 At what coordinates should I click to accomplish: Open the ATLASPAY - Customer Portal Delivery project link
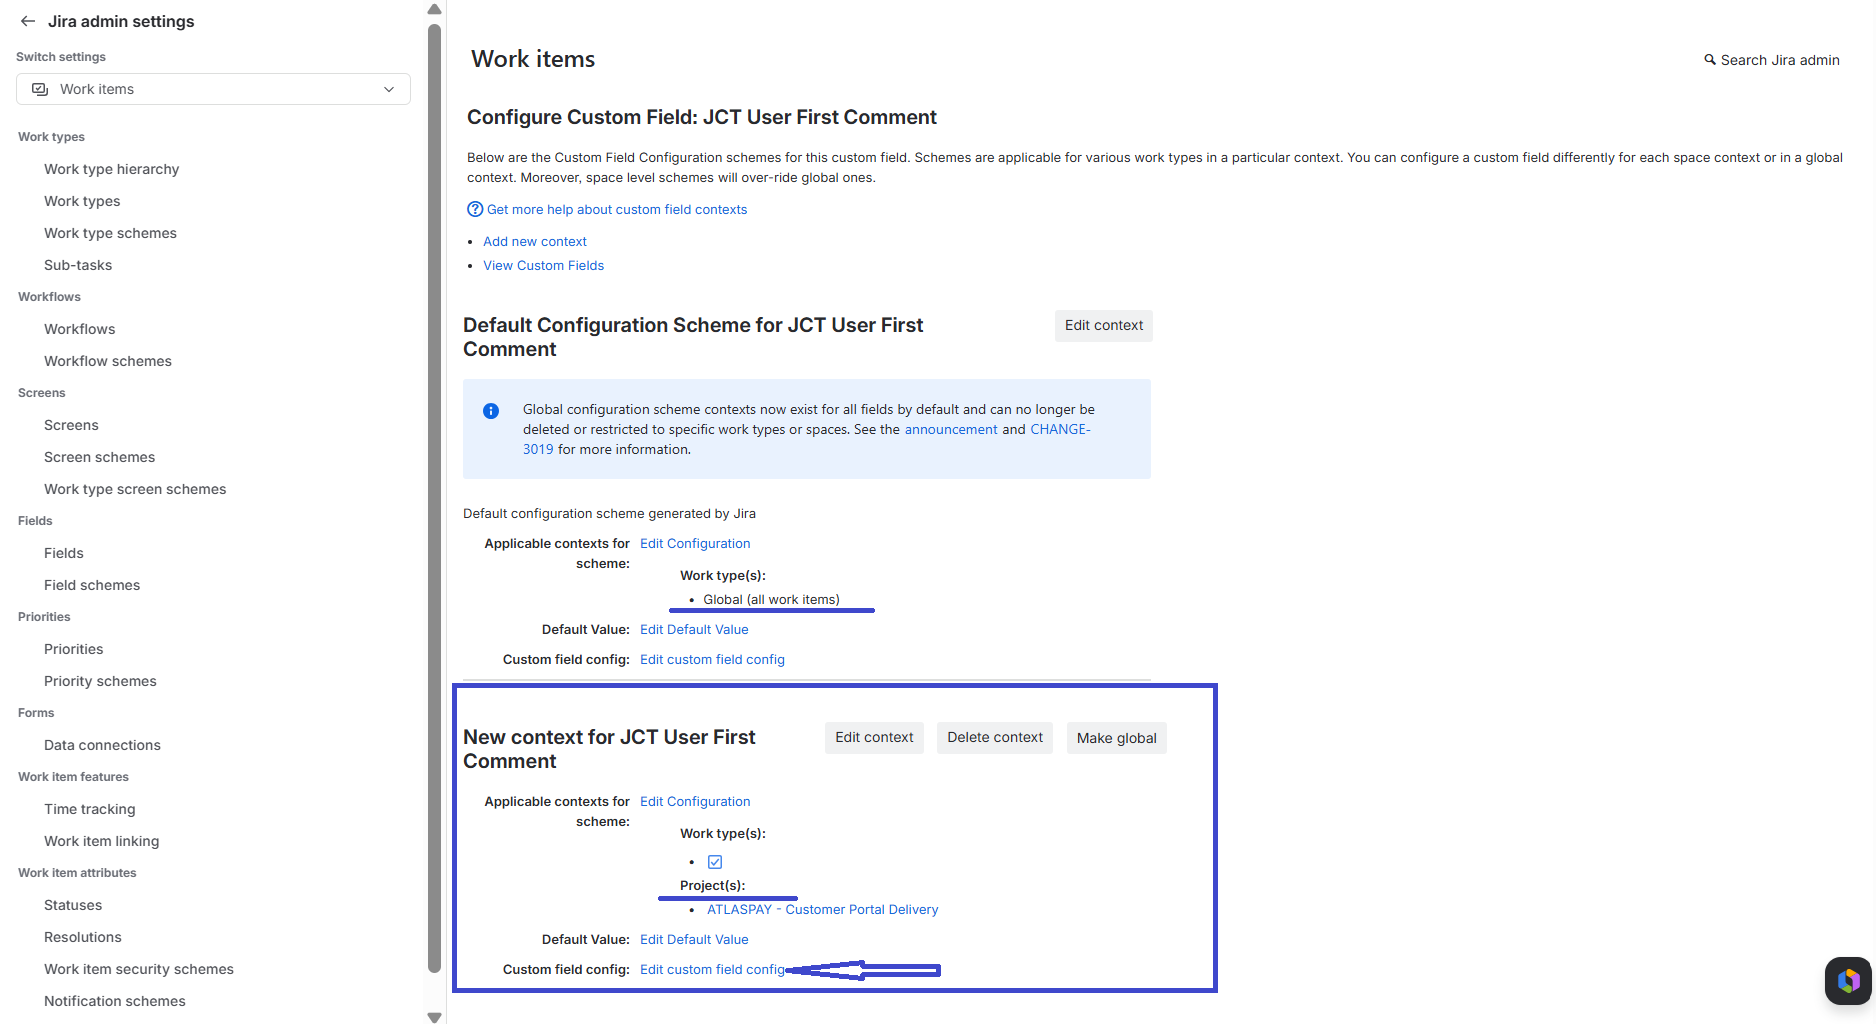coord(823,909)
